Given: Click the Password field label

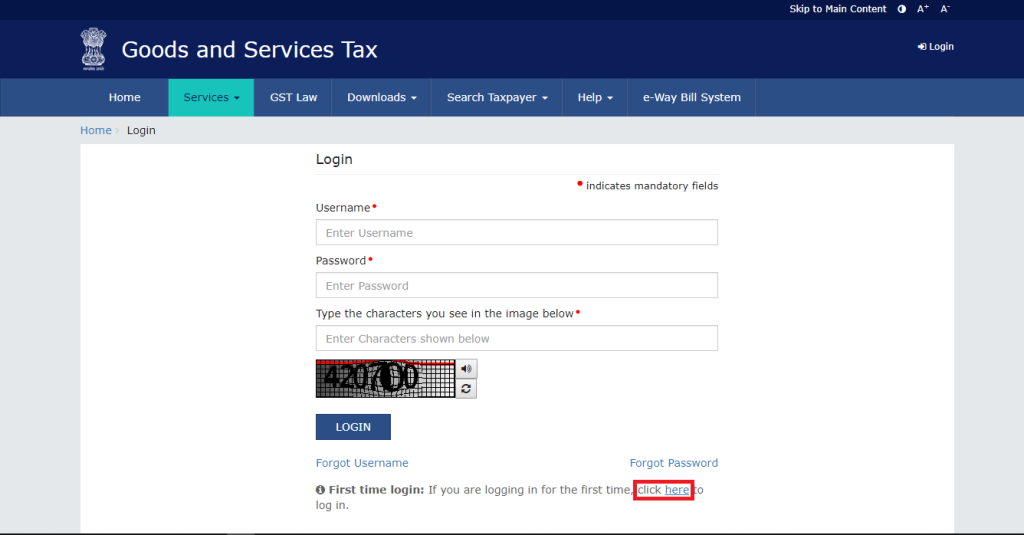Looking at the screenshot, I should click(x=341, y=261).
